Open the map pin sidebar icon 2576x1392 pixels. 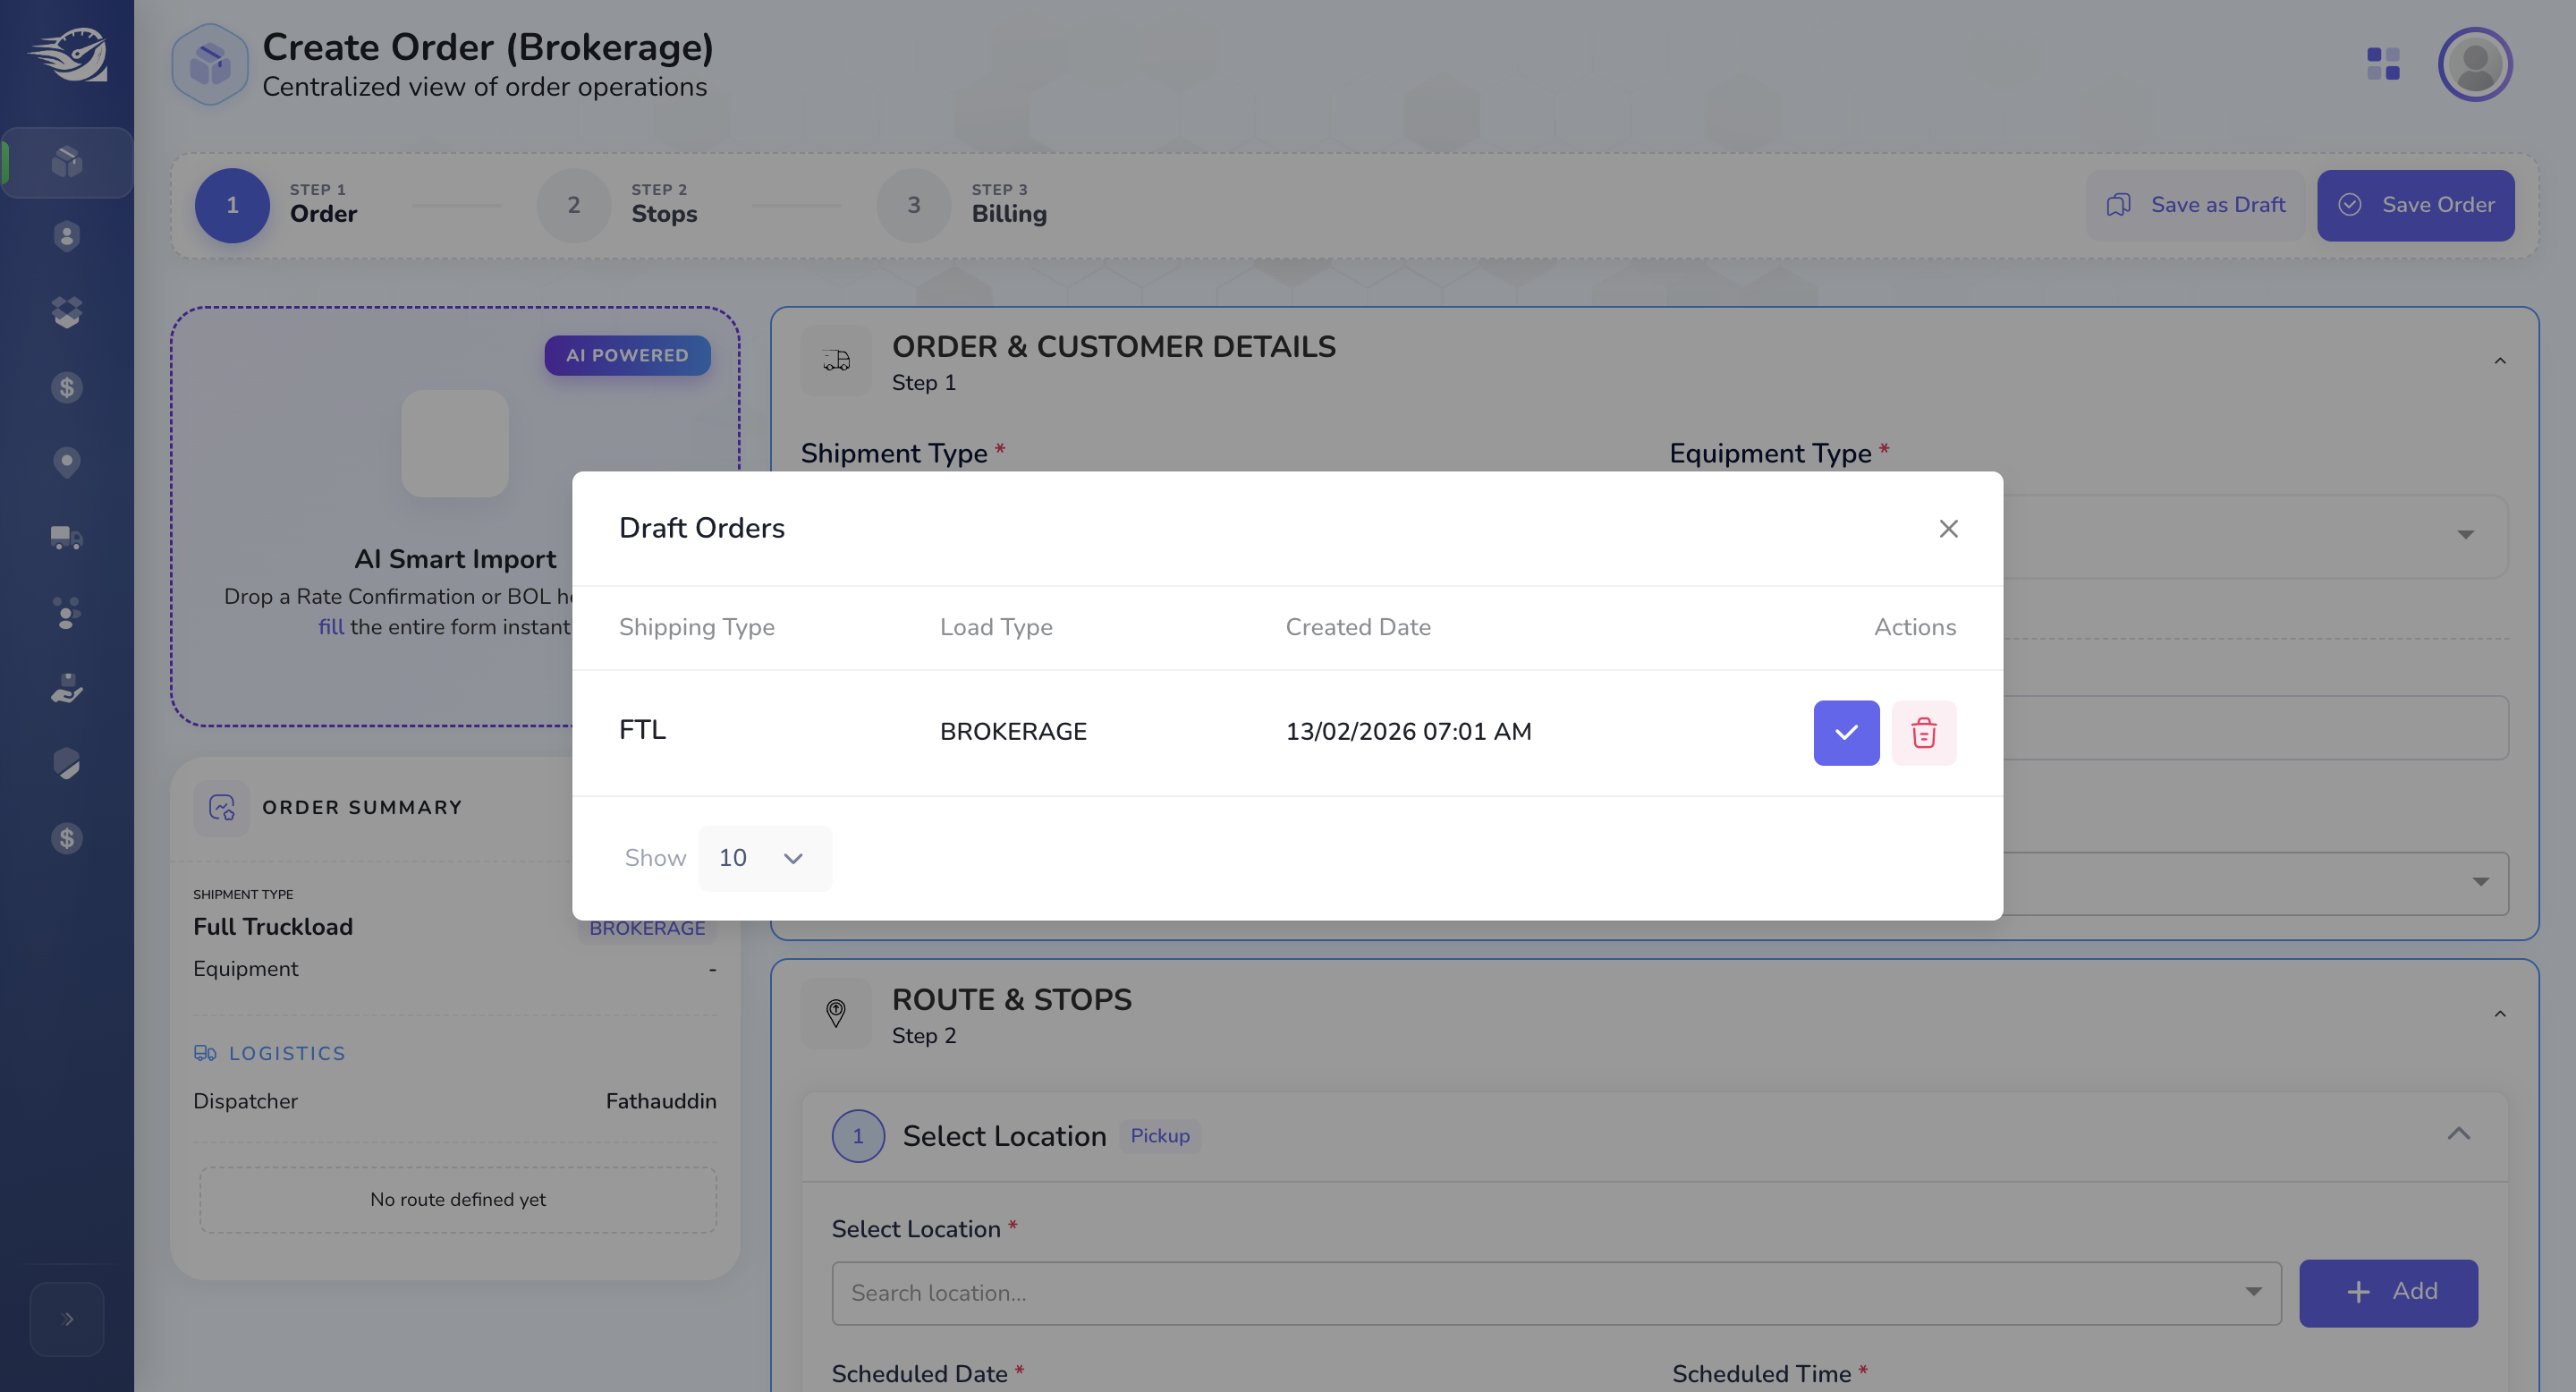click(66, 462)
